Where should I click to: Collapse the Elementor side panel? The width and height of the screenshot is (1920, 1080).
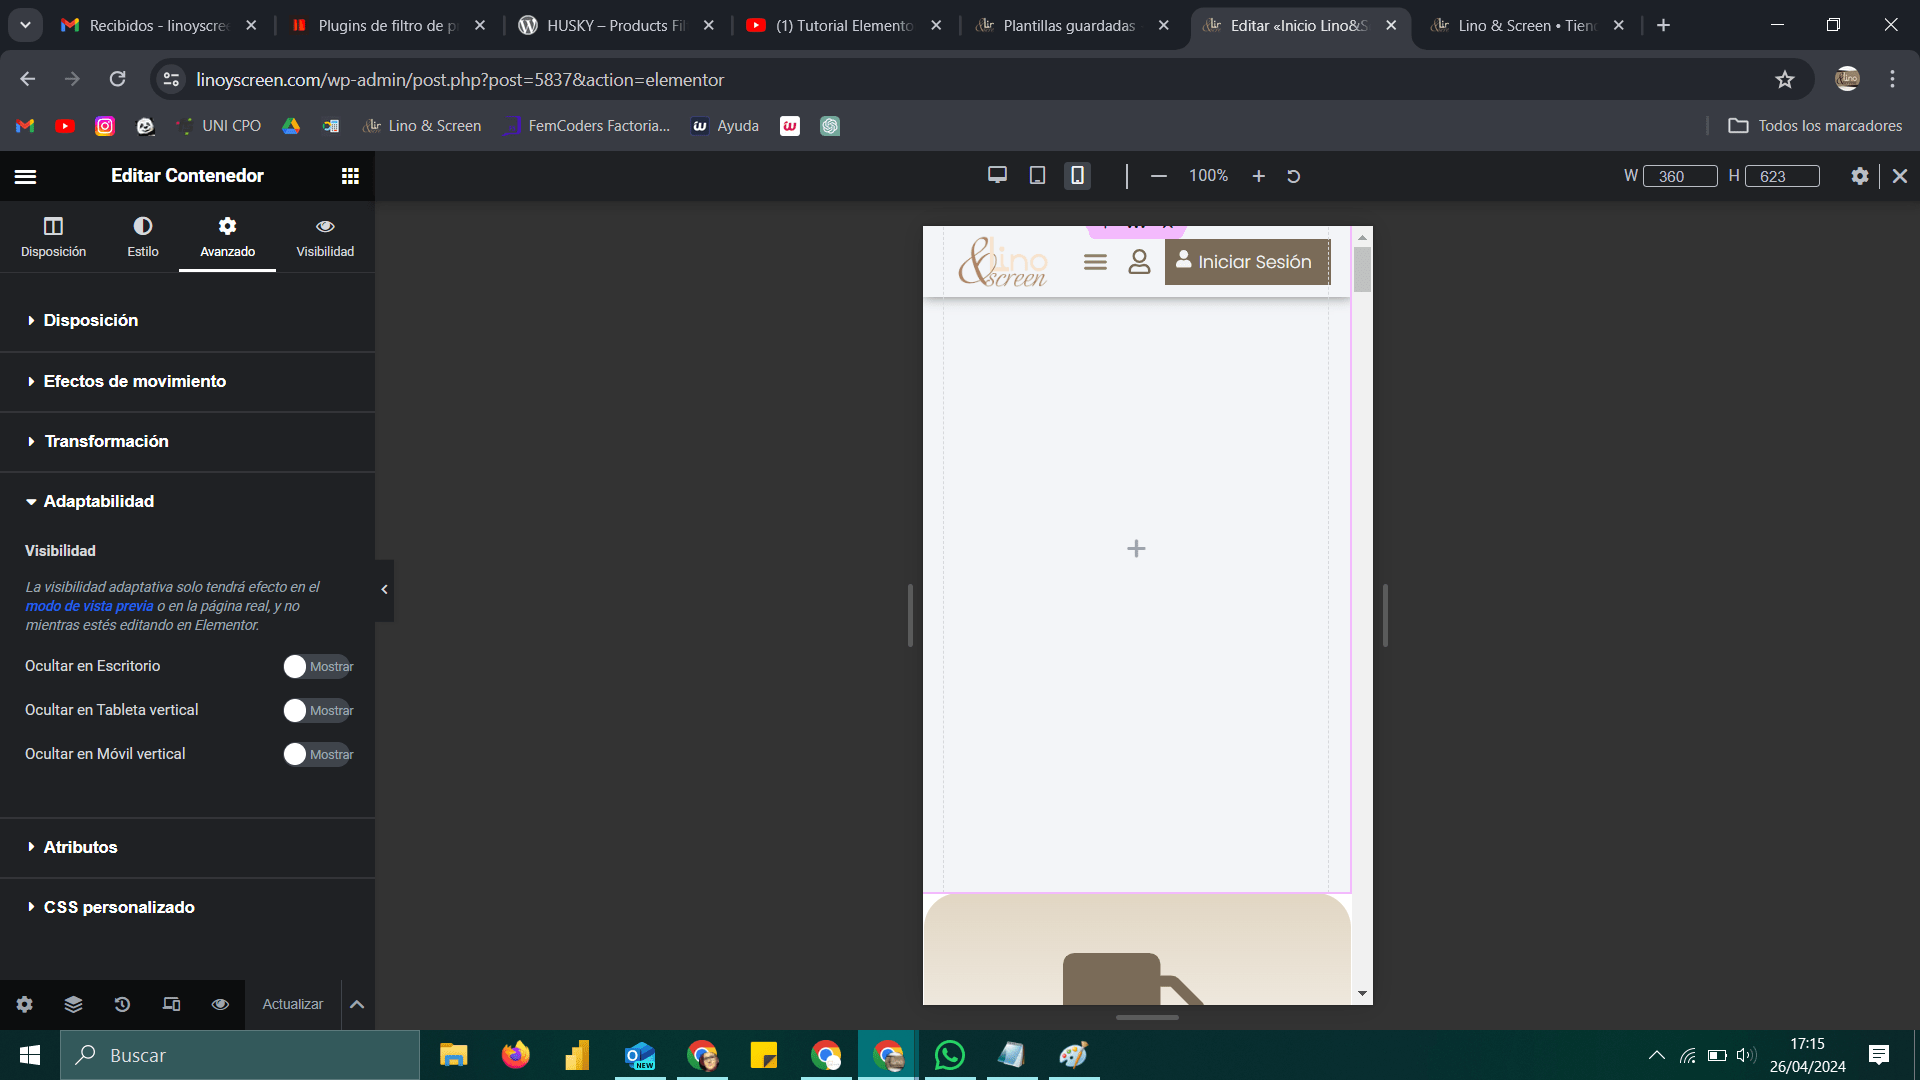(x=384, y=590)
